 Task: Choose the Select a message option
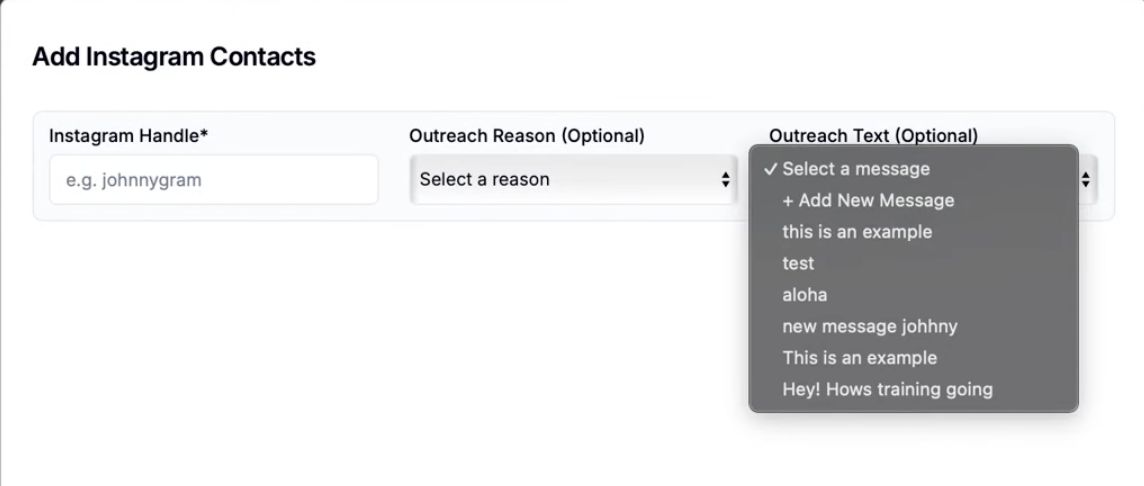coord(856,169)
